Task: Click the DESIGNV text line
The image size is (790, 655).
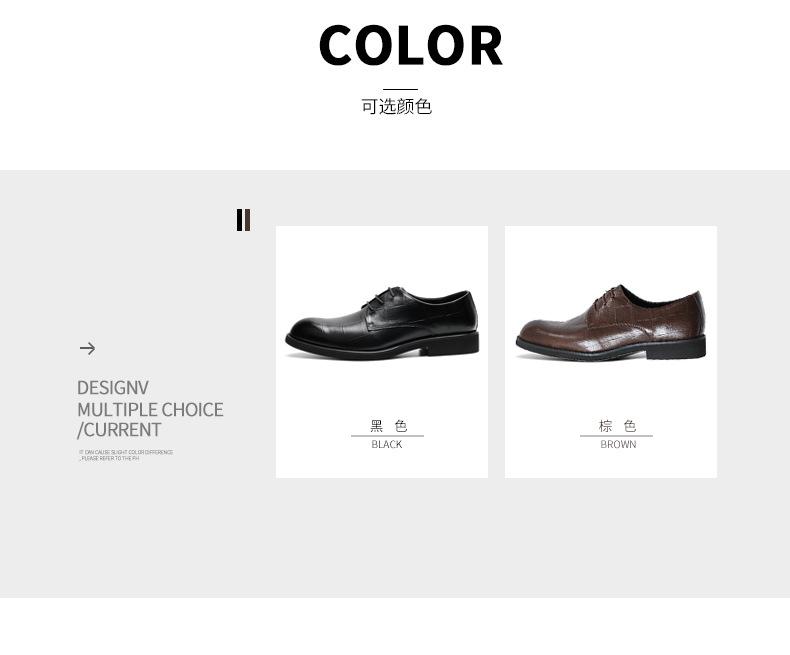Action: coord(113,388)
